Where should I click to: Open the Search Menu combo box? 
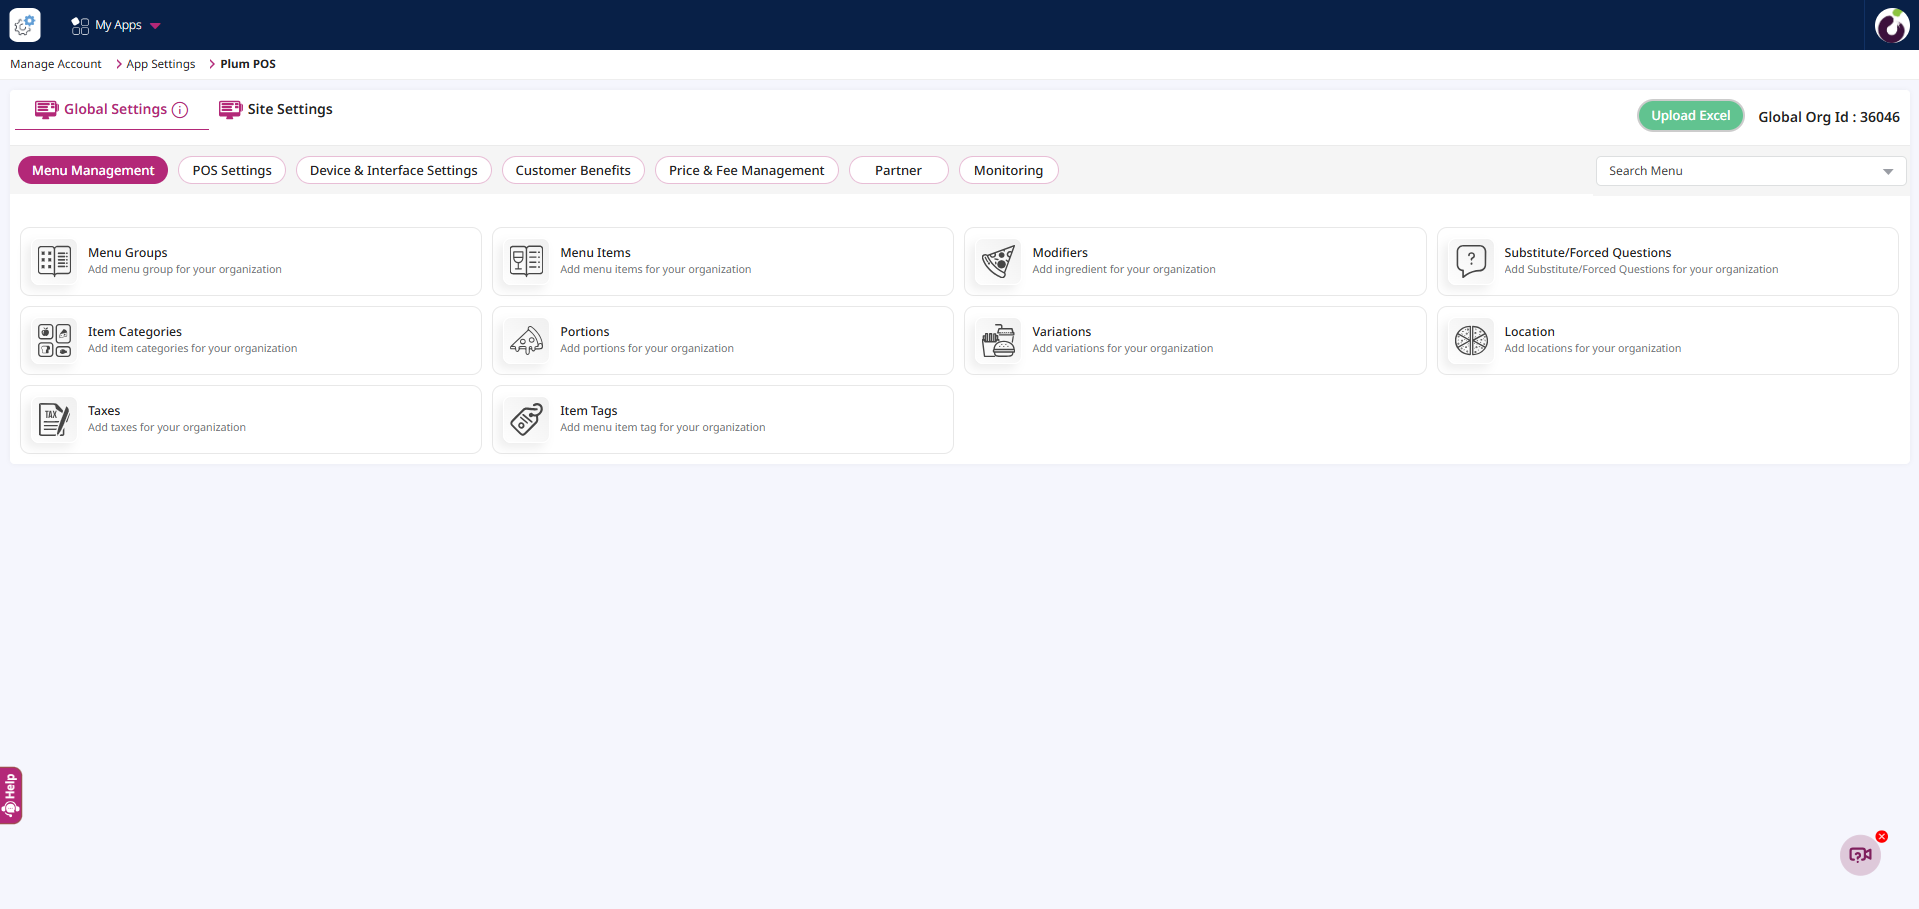(x=1750, y=171)
